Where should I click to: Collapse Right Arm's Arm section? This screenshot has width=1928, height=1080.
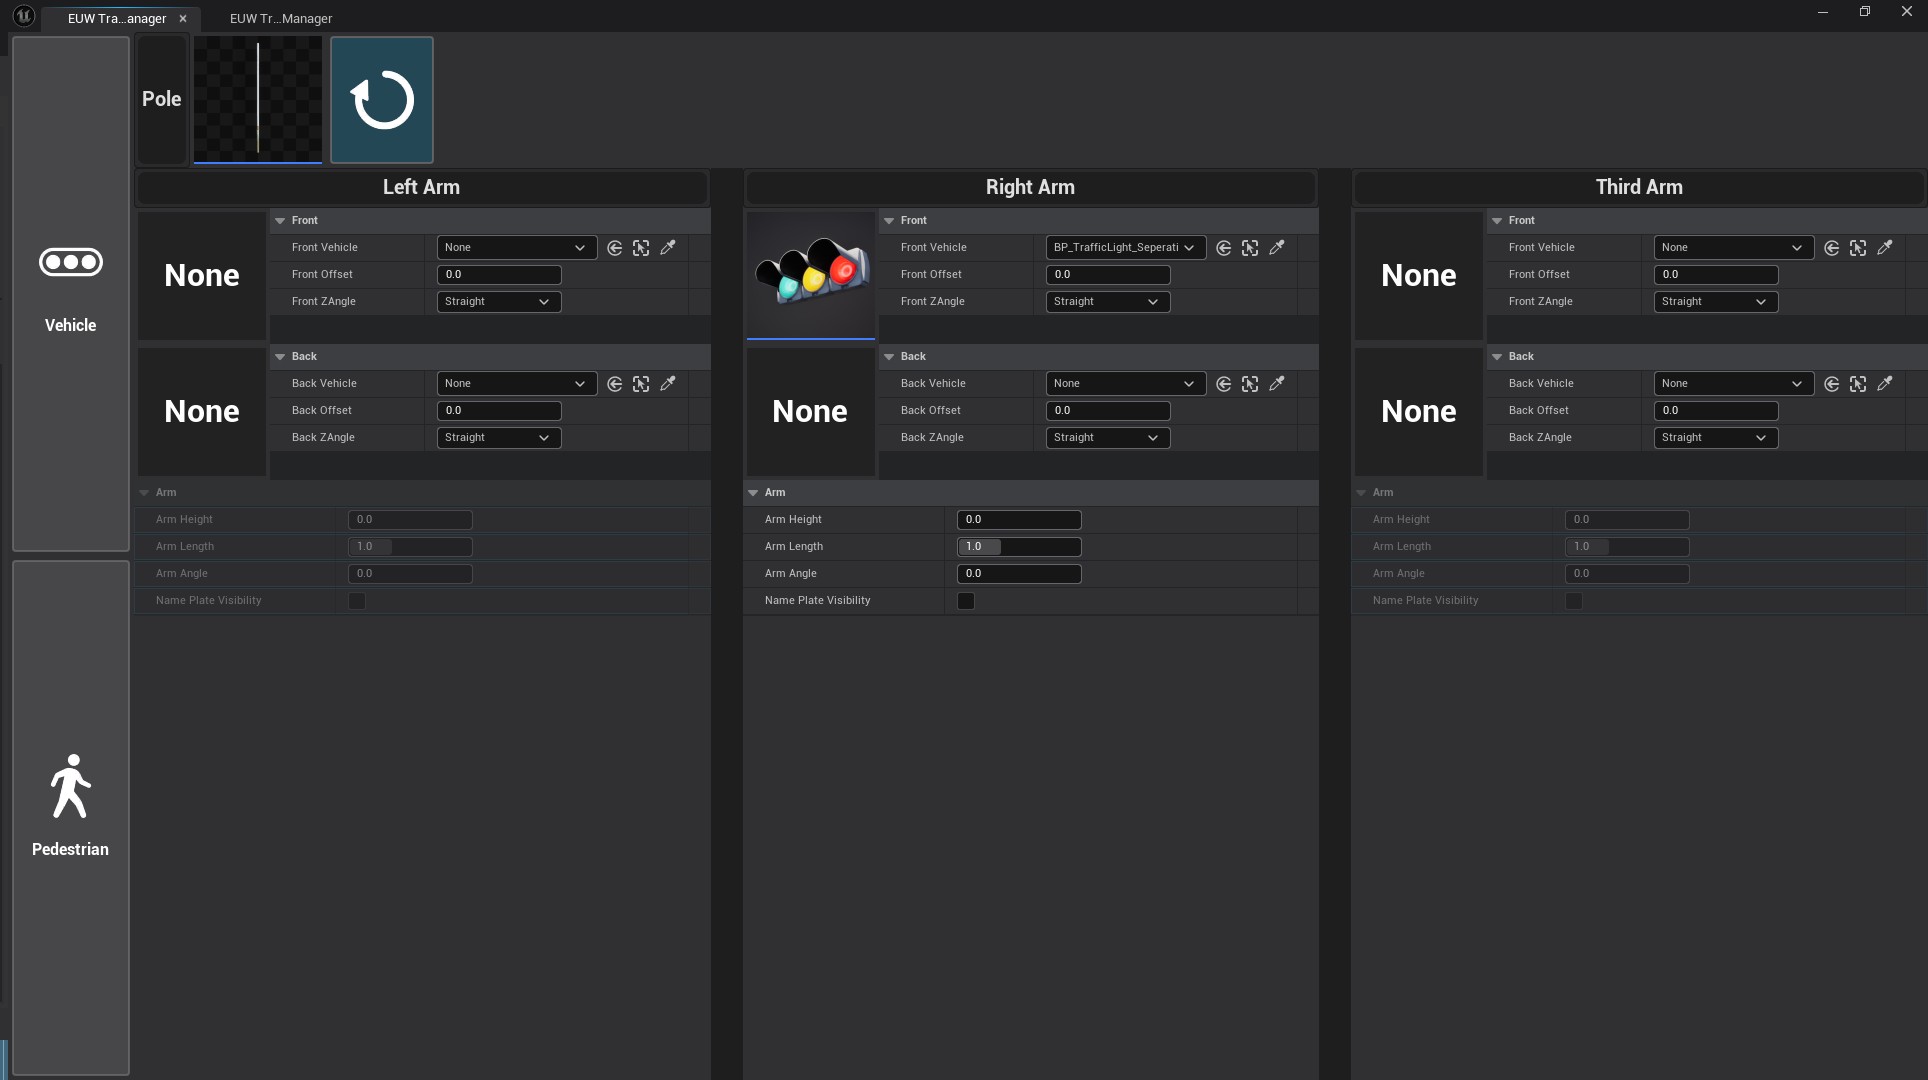(x=754, y=493)
